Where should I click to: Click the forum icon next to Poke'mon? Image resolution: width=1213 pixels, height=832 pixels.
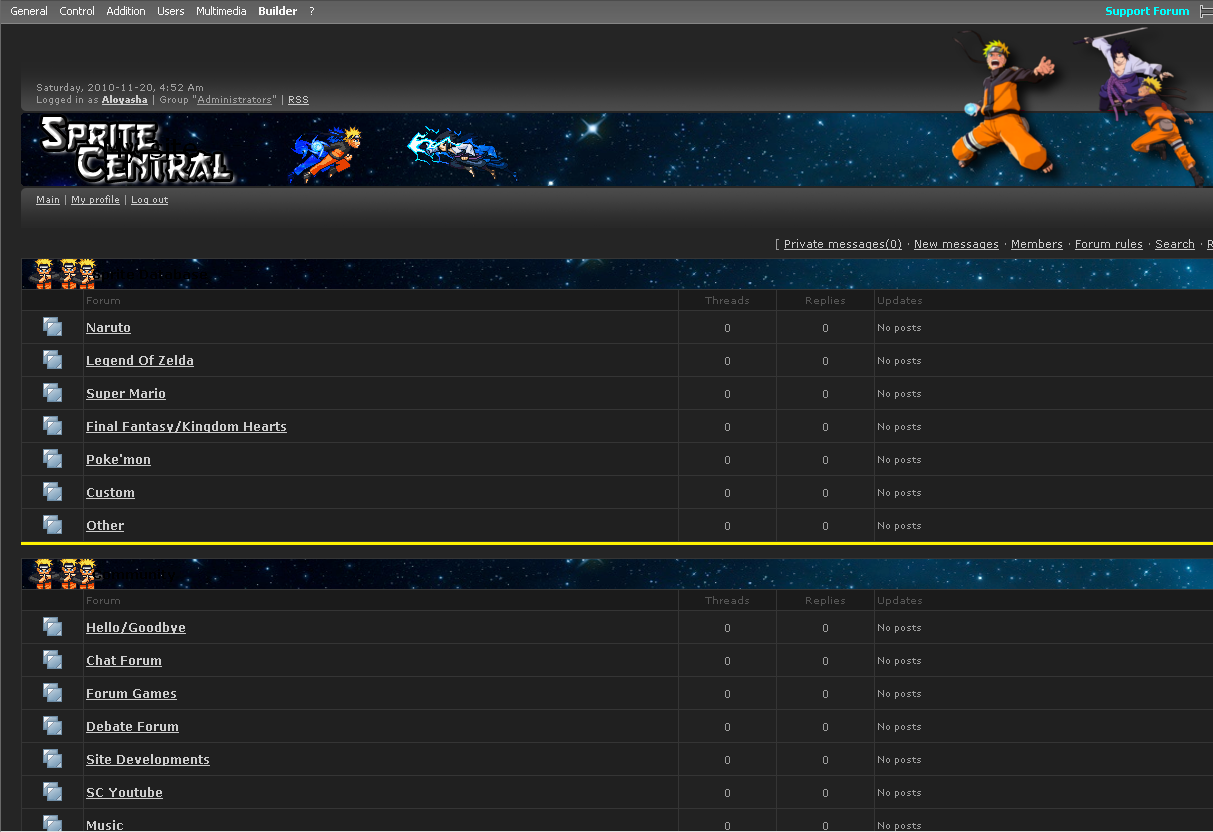[52, 459]
